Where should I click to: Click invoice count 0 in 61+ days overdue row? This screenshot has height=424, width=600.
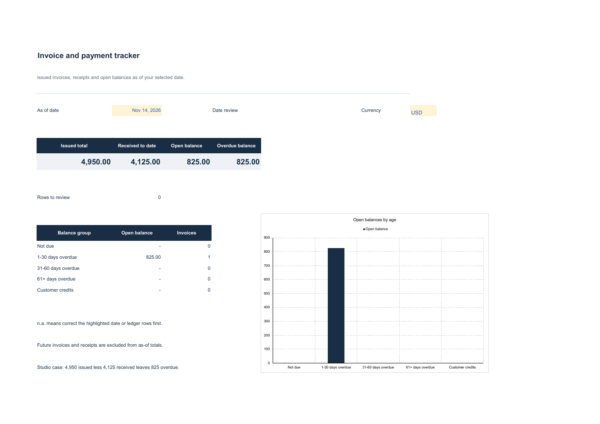click(x=209, y=279)
